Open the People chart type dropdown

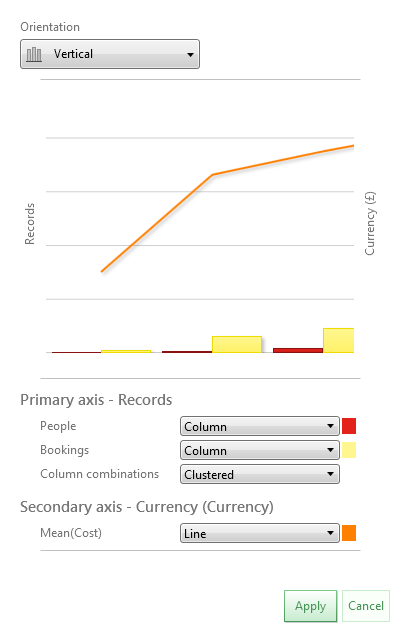click(x=260, y=426)
